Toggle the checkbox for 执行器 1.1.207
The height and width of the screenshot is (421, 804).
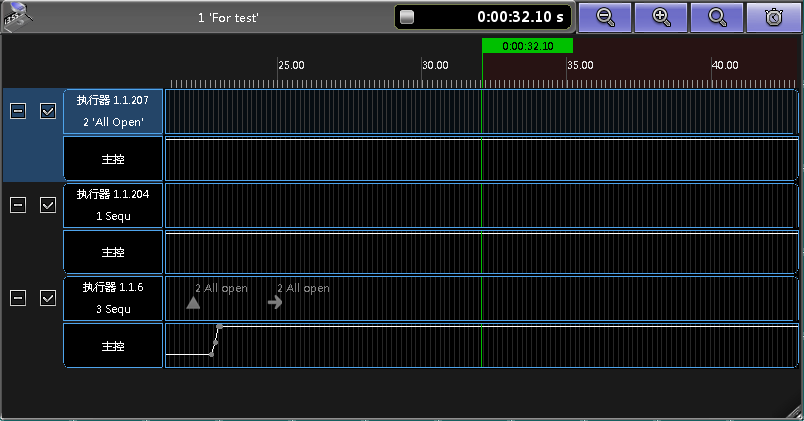click(48, 111)
